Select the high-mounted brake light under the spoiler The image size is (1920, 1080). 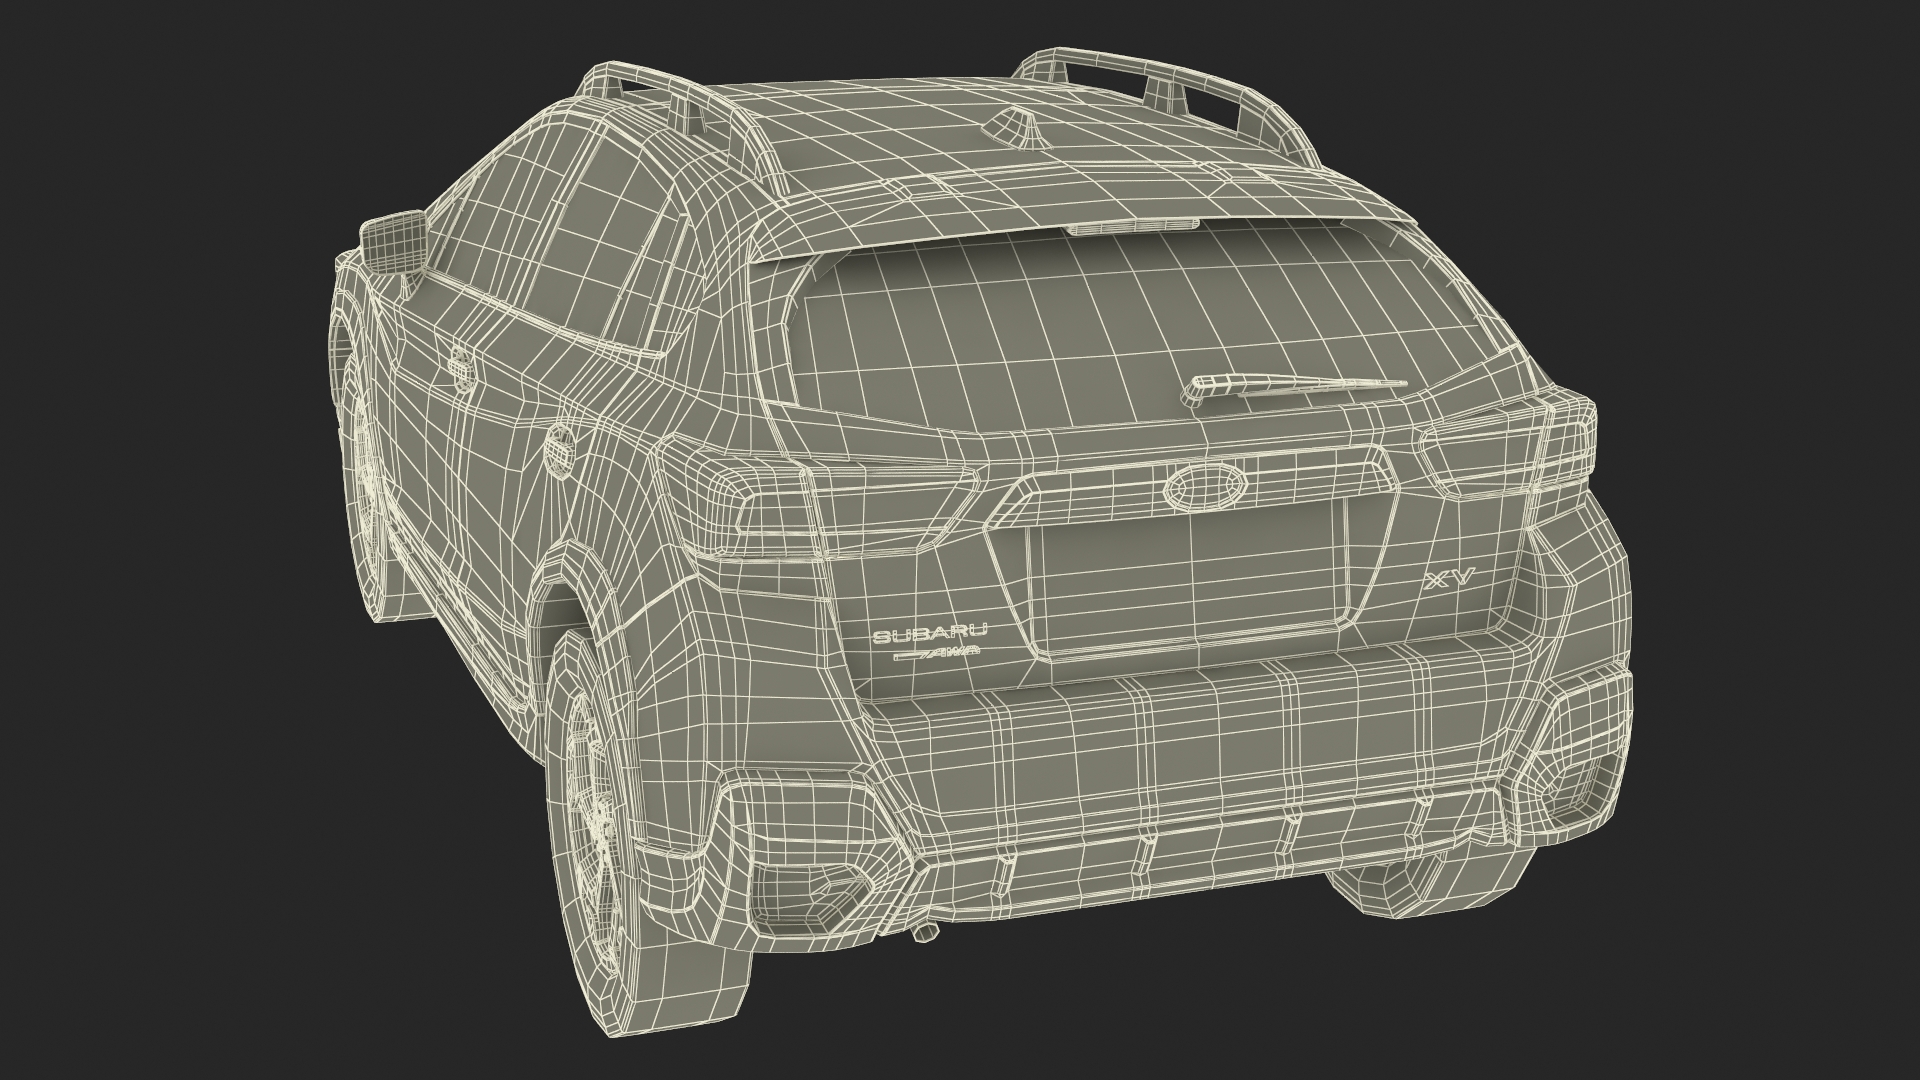coord(1132,227)
